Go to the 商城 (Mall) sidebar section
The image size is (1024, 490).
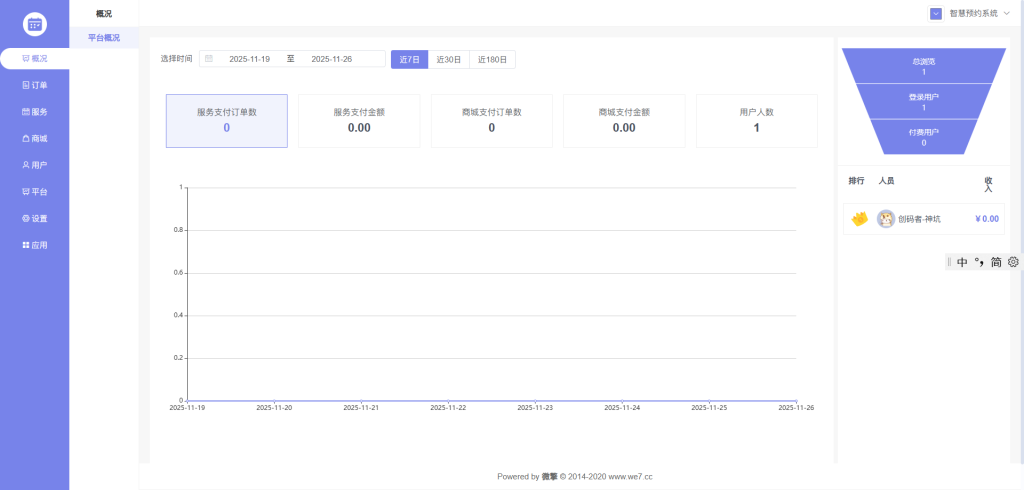pyautogui.click(x=35, y=138)
